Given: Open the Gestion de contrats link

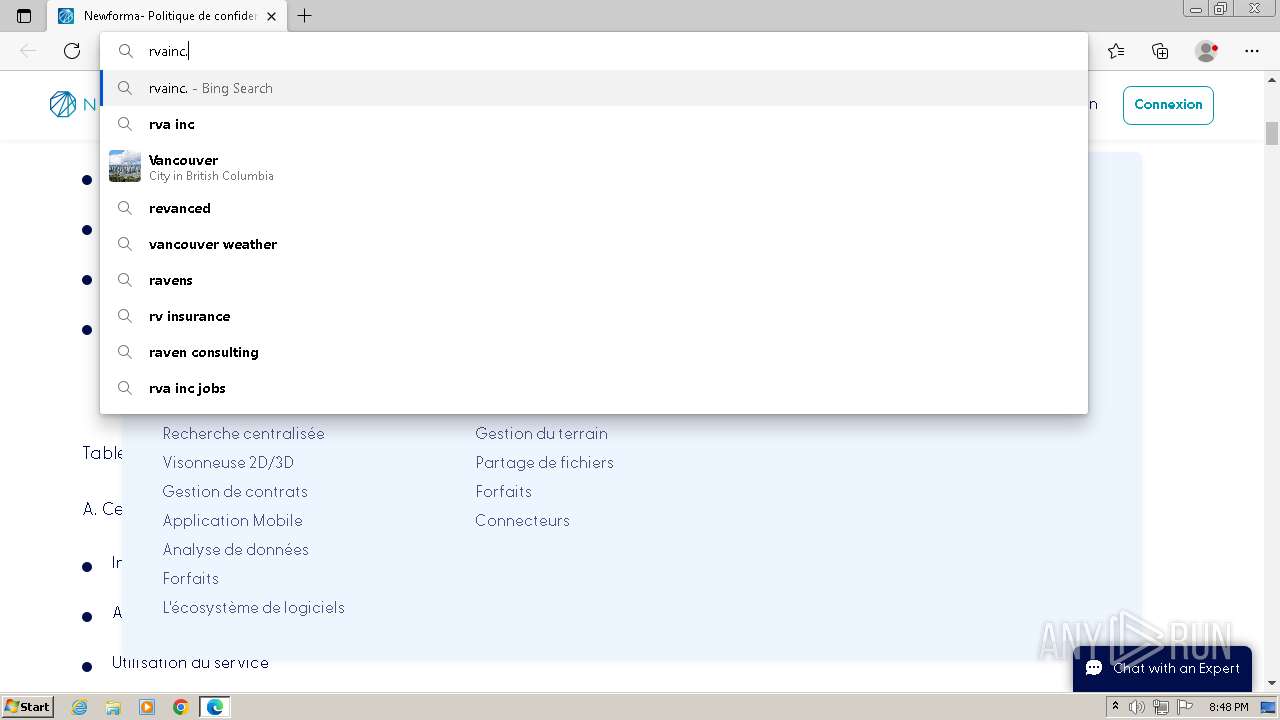Looking at the screenshot, I should [235, 491].
